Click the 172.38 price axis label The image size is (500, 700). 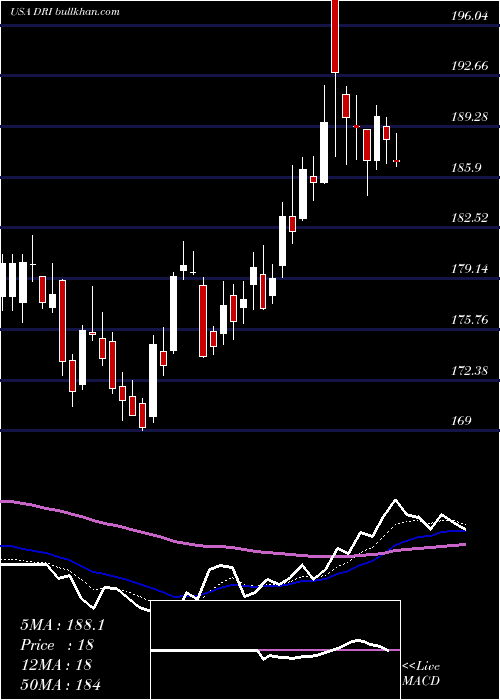tap(469, 371)
